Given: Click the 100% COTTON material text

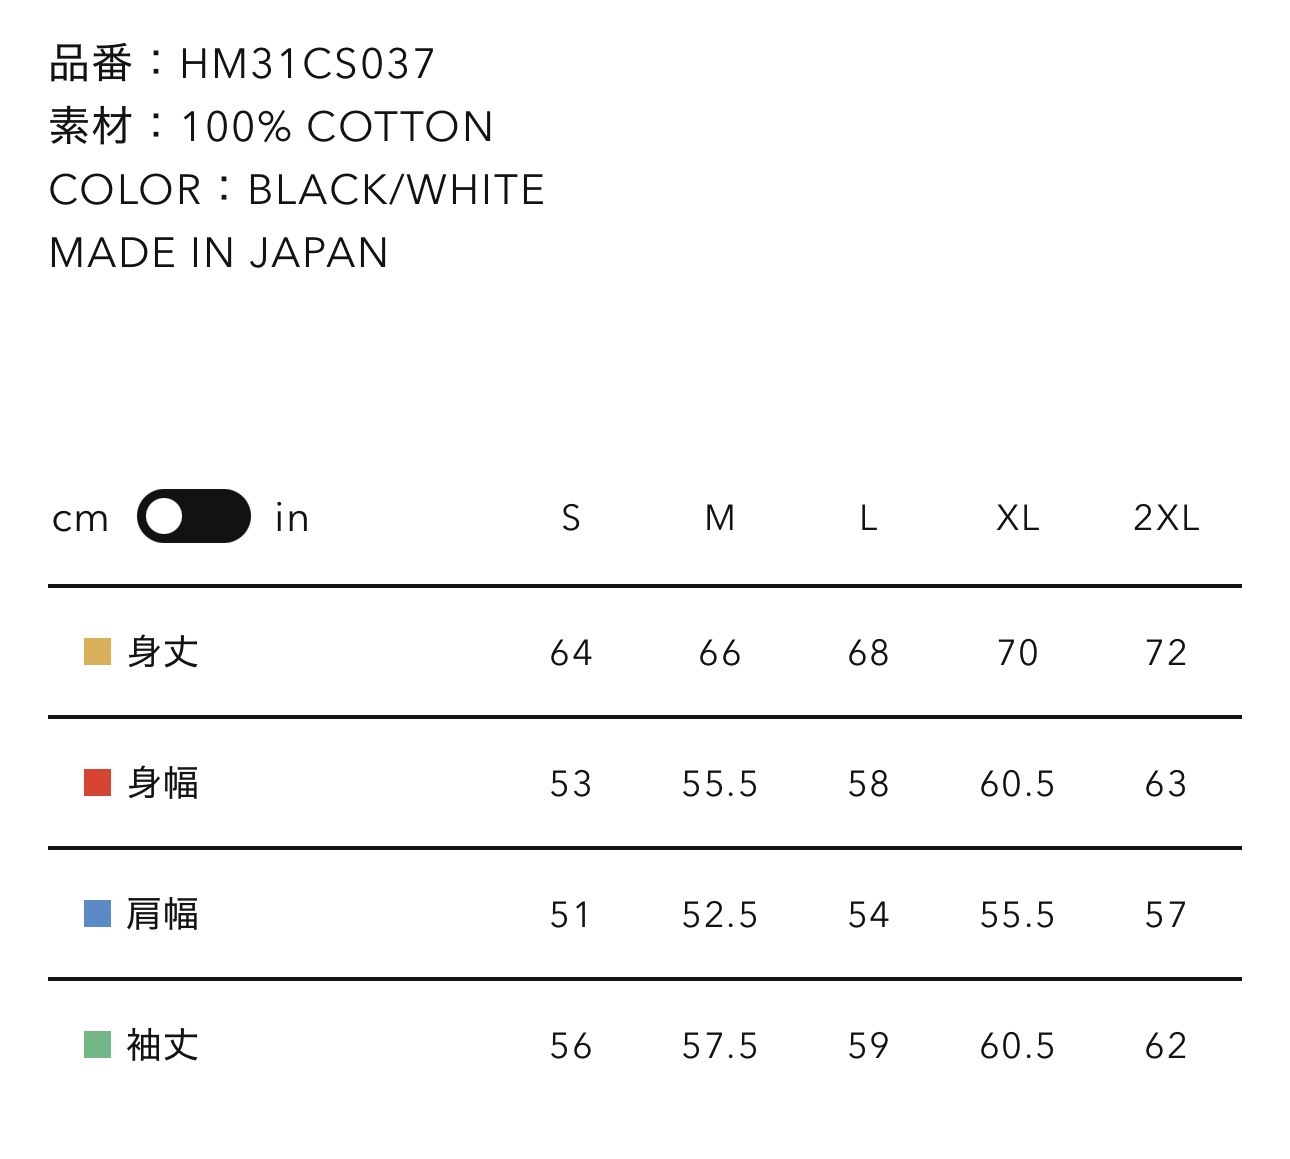Looking at the screenshot, I should click(x=337, y=127).
